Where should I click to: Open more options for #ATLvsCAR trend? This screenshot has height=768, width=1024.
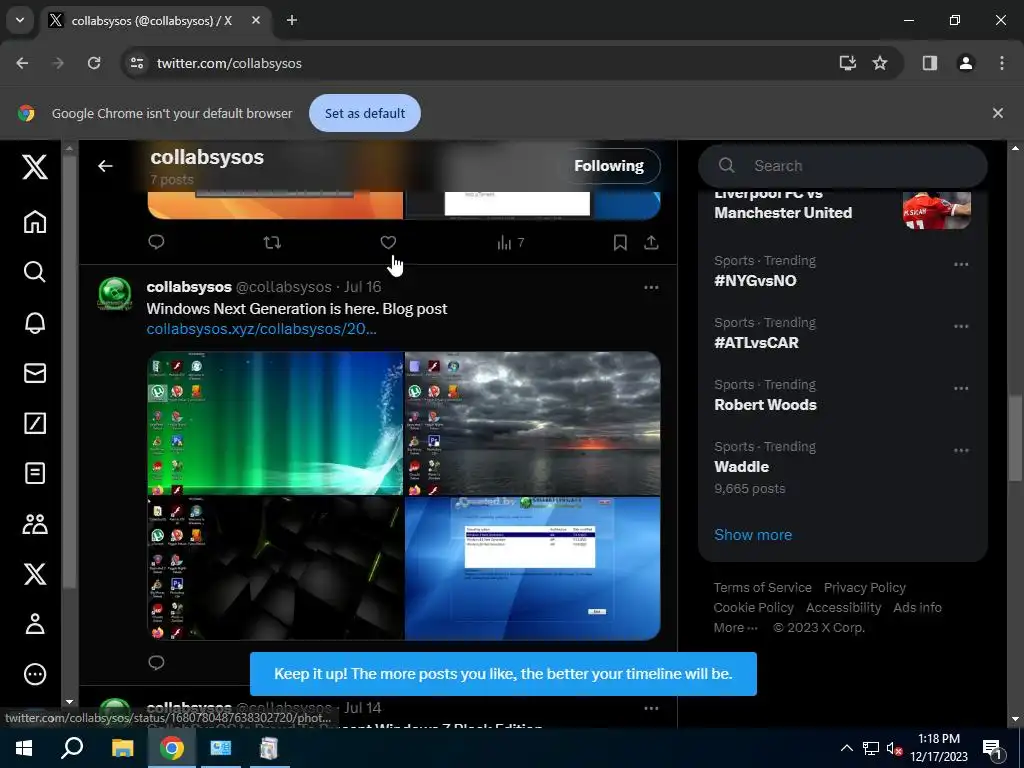click(x=961, y=327)
